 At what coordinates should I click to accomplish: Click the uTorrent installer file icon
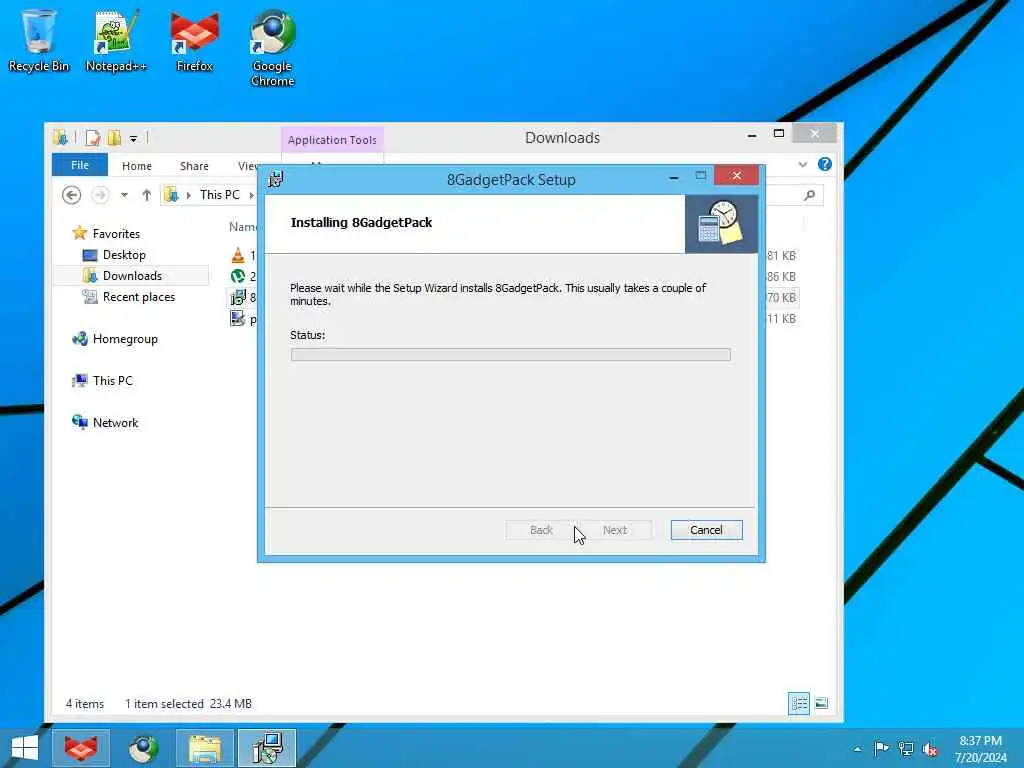pyautogui.click(x=238, y=276)
